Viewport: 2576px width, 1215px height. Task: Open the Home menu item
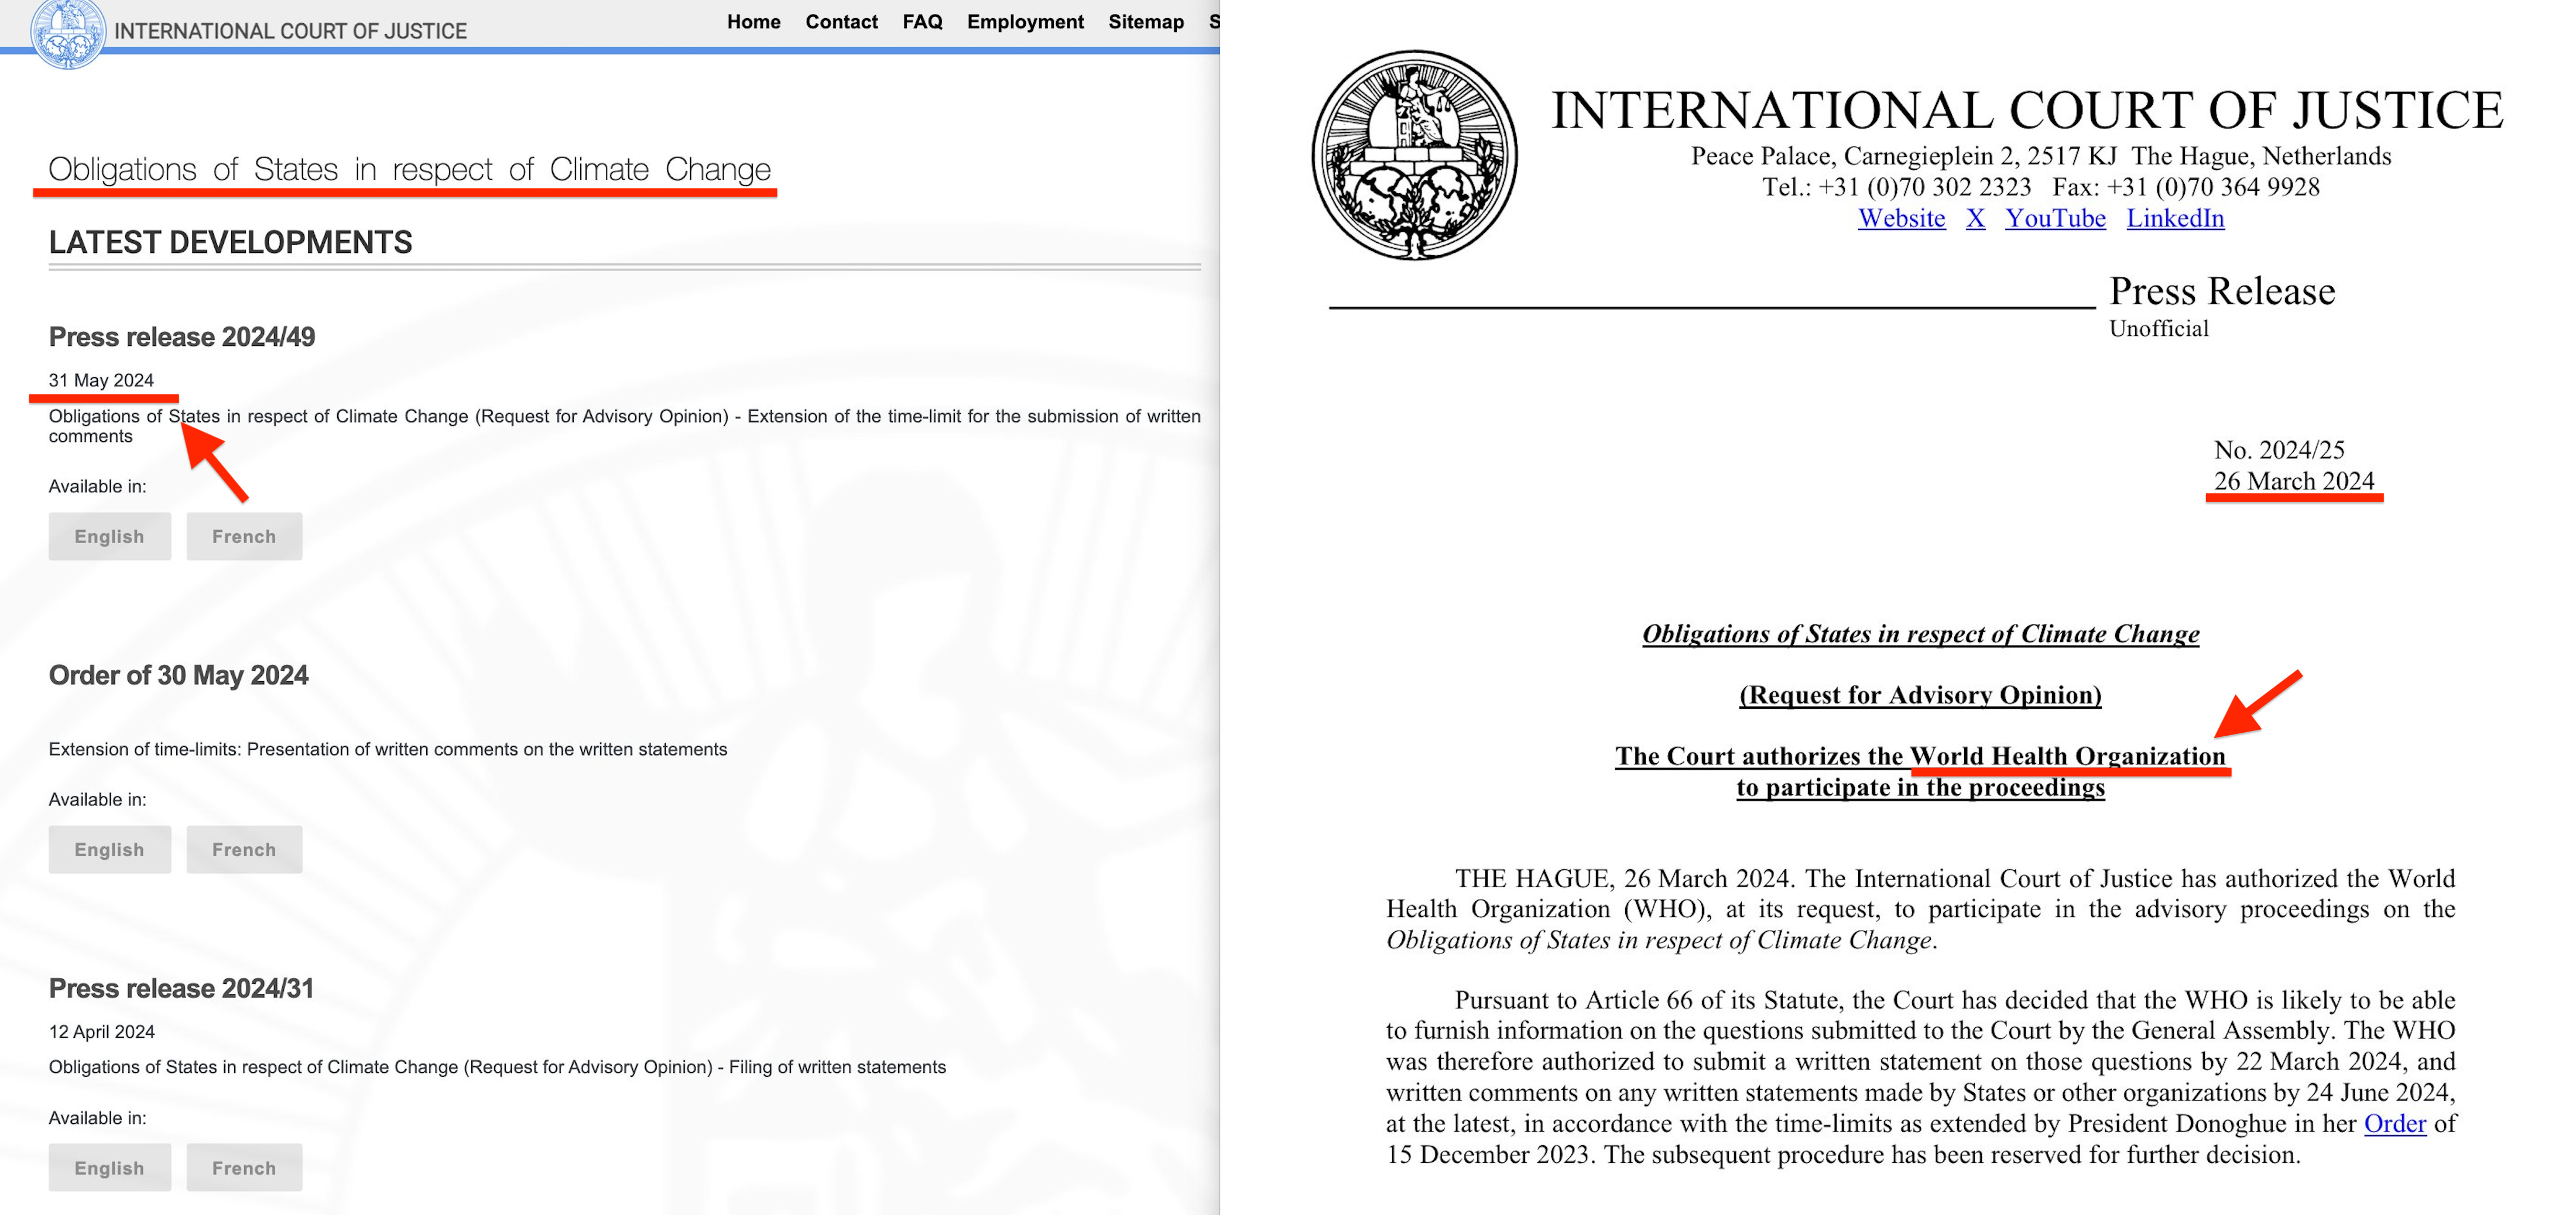753,22
